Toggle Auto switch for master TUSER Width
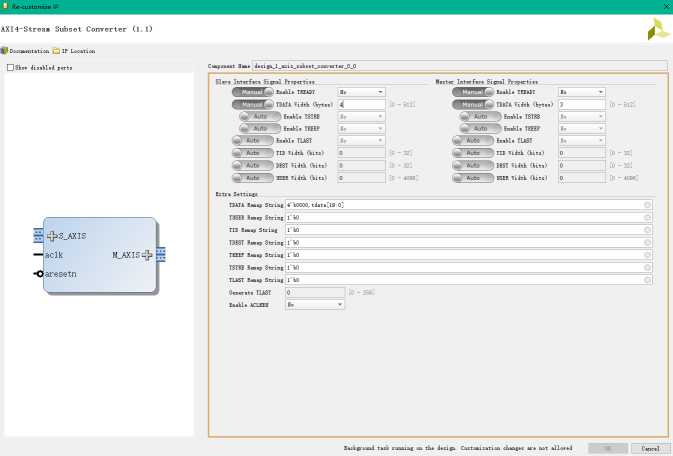Viewport: 673px width, 456px height. click(473, 178)
